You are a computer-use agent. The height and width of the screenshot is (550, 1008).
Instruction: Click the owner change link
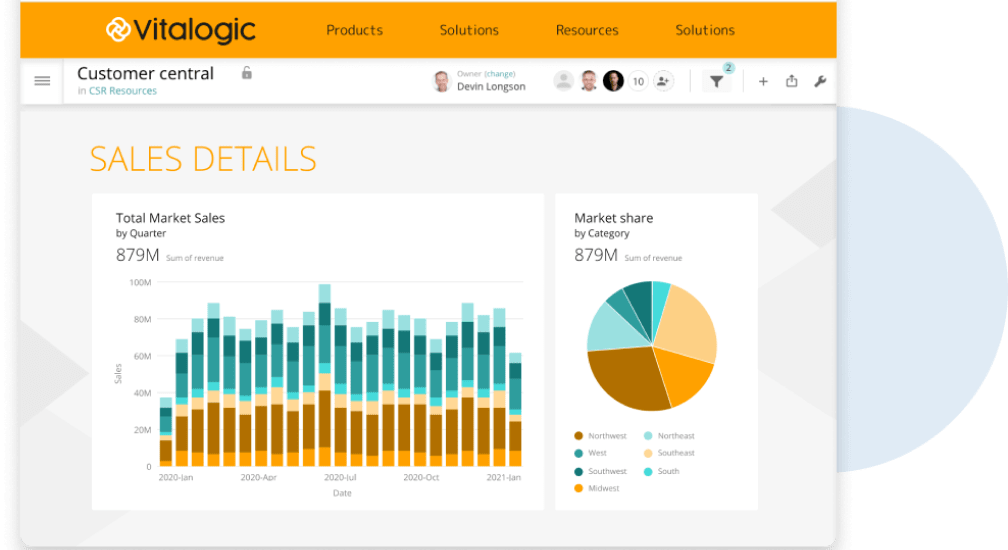500,74
